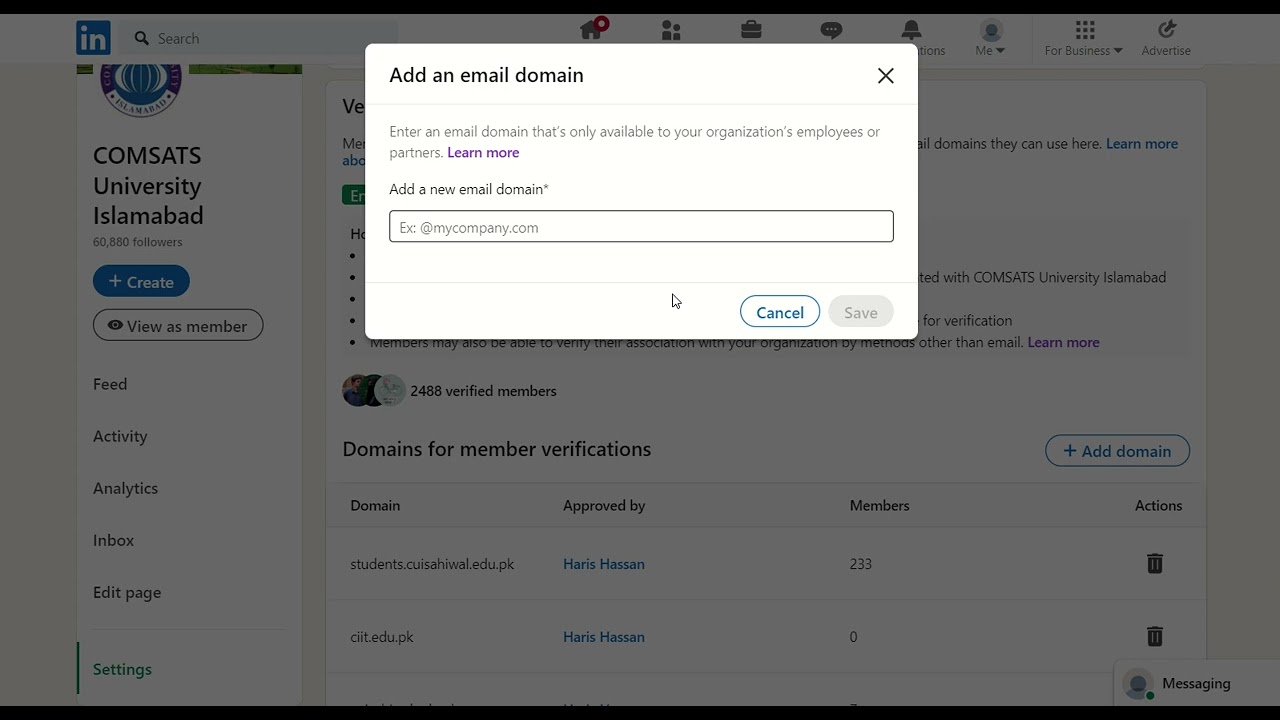The height and width of the screenshot is (720, 1280).
Task: Click 60,880 followers text
Action: click(x=138, y=242)
